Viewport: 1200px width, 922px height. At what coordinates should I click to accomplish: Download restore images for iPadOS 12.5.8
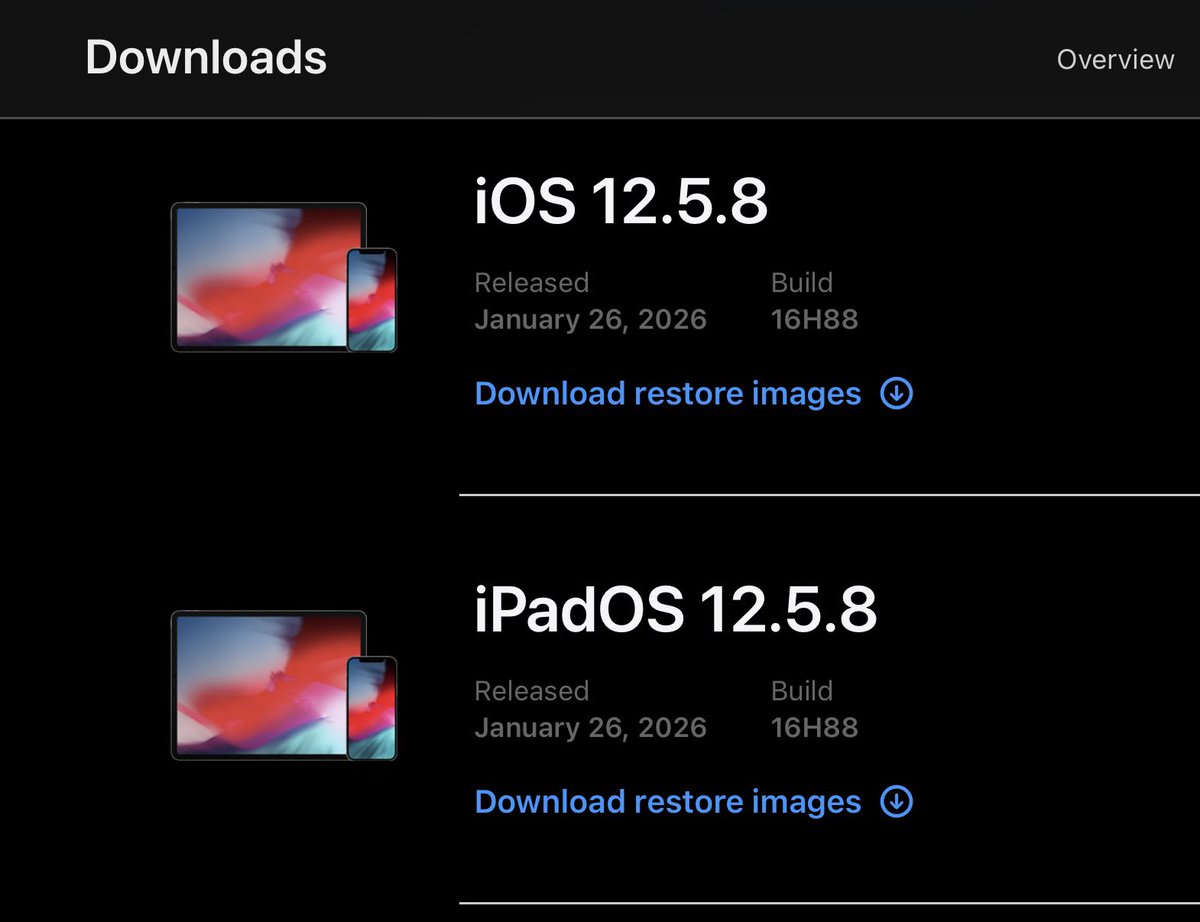pos(667,802)
